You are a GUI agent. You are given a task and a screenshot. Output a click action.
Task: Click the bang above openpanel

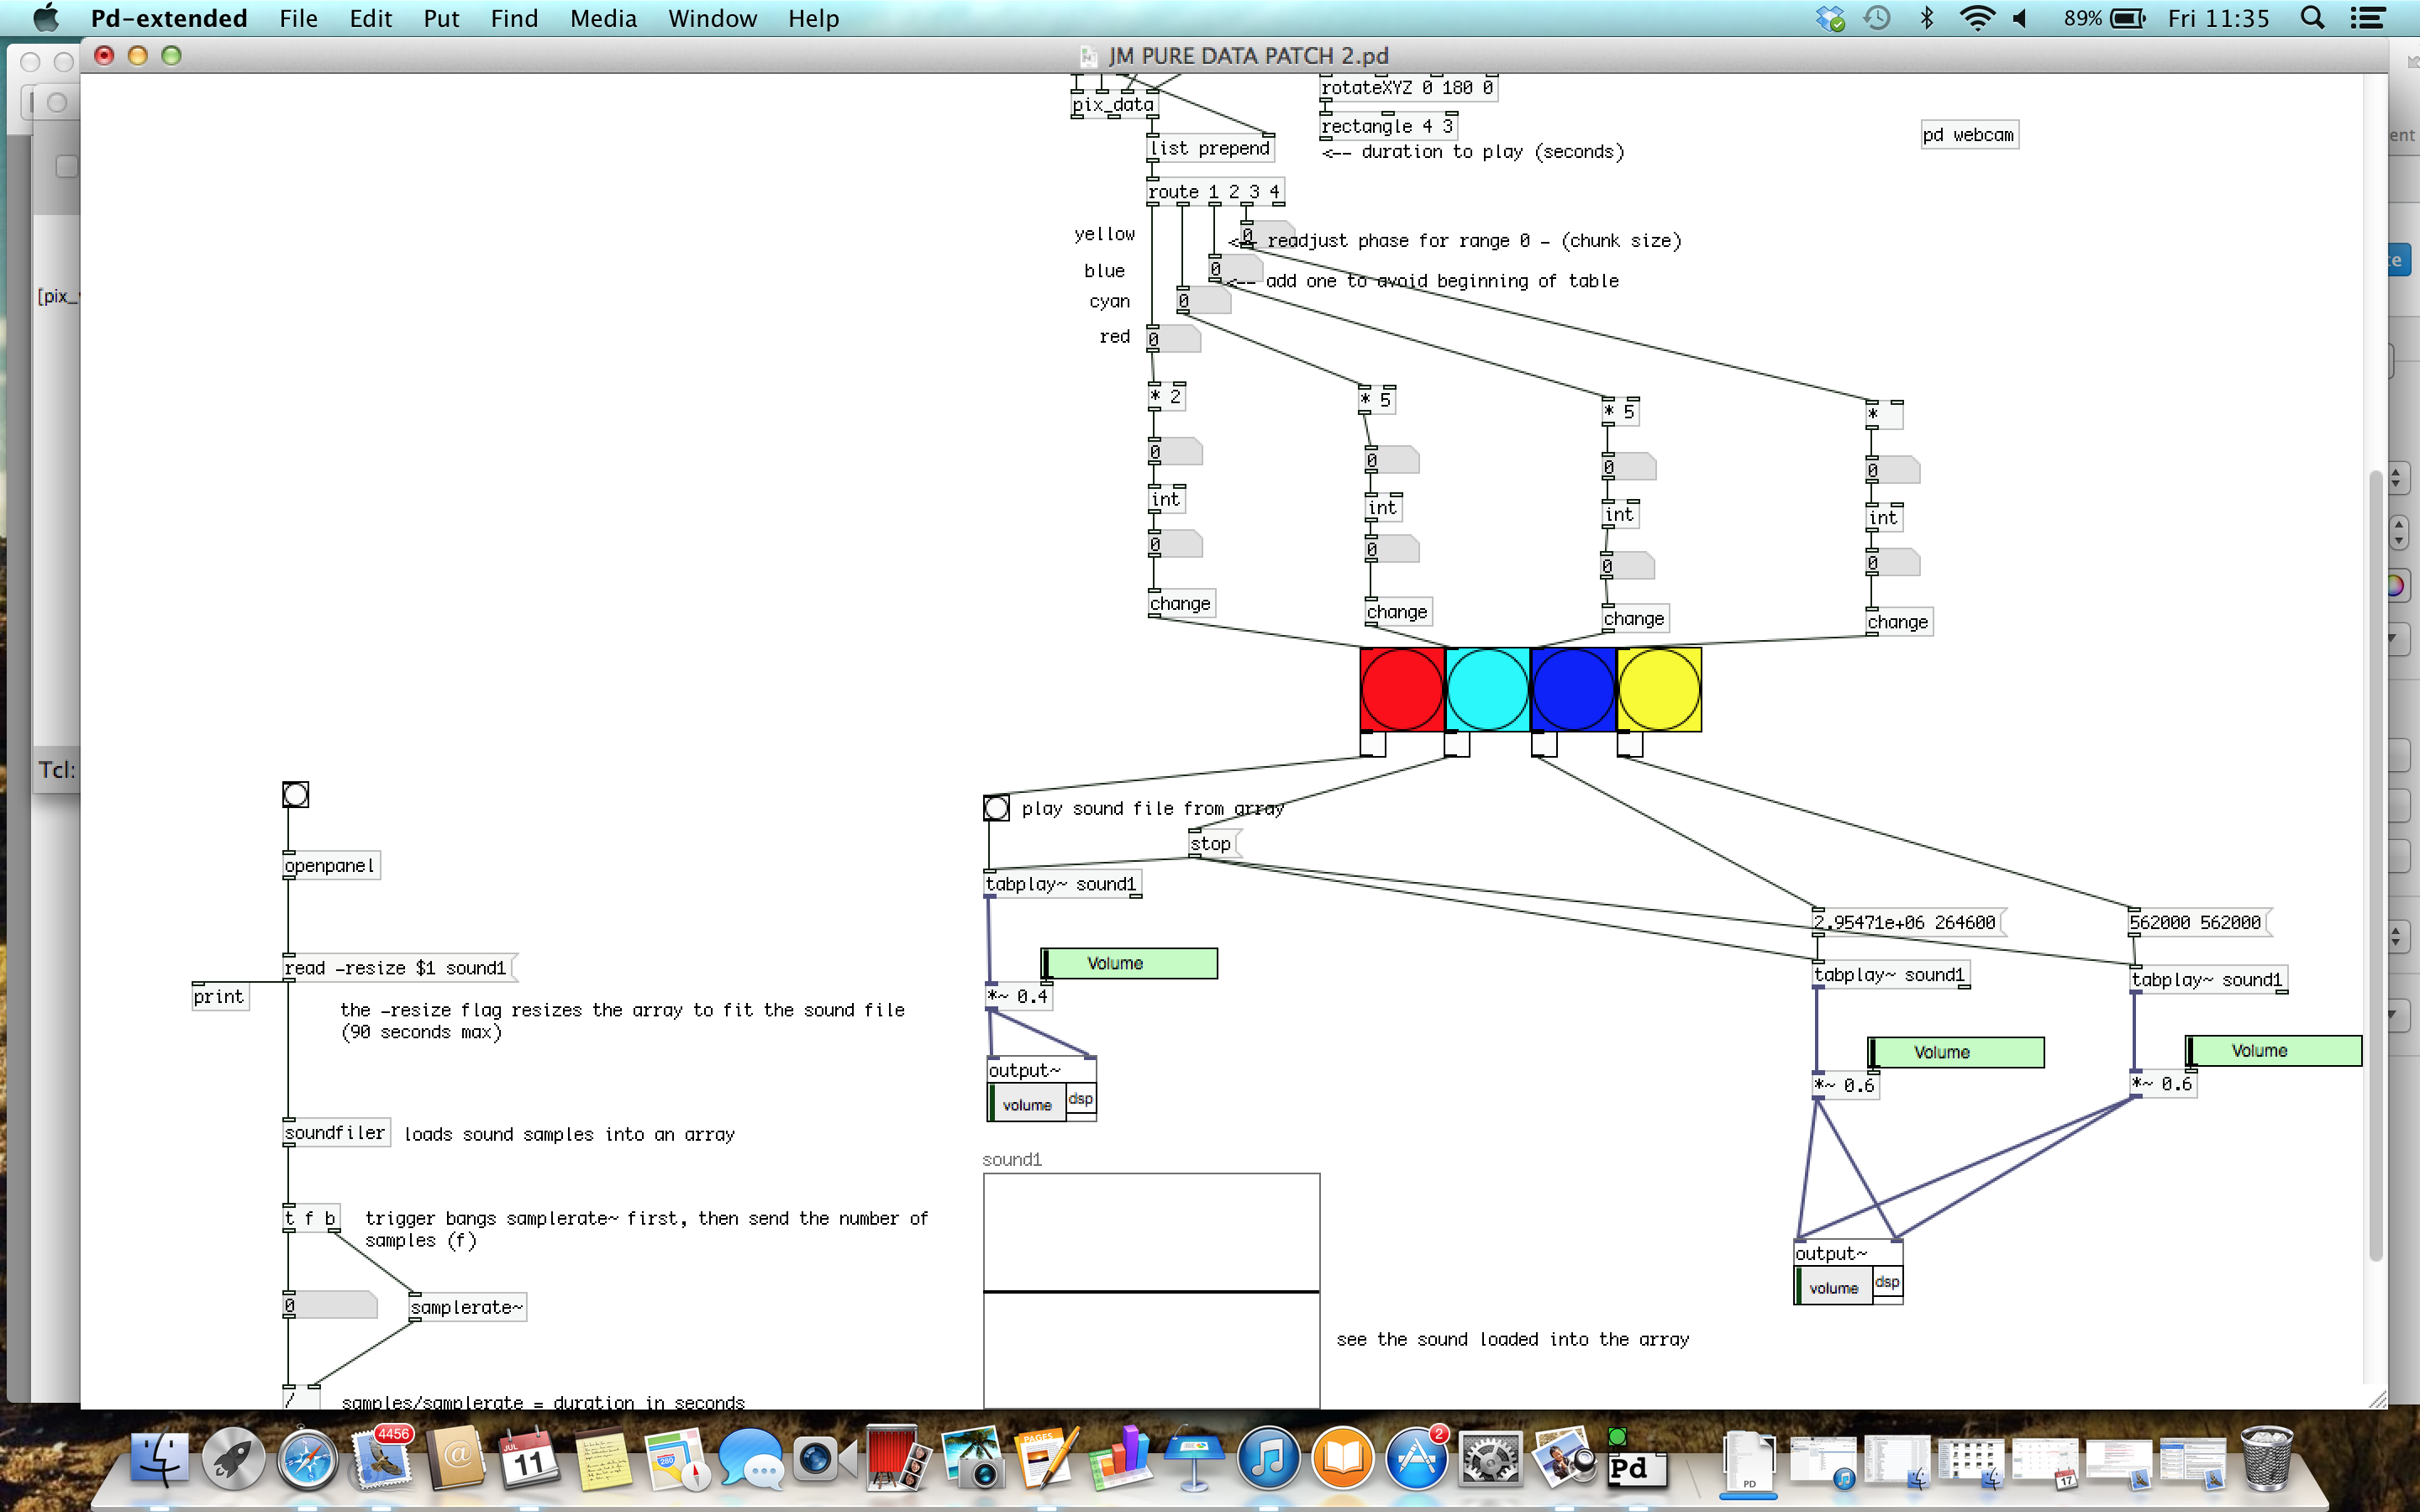tap(295, 794)
